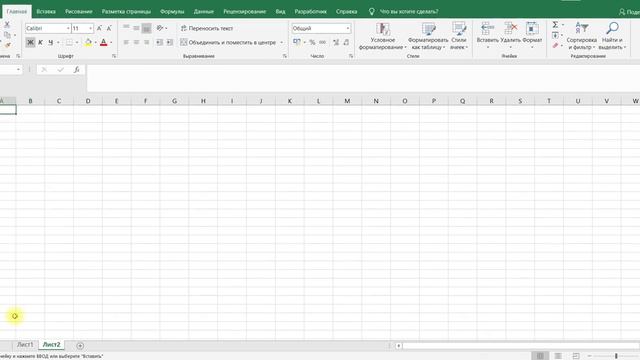Open Стили ячеек gallery
Image resolution: width=640 pixels, height=360 pixels.
(459, 36)
